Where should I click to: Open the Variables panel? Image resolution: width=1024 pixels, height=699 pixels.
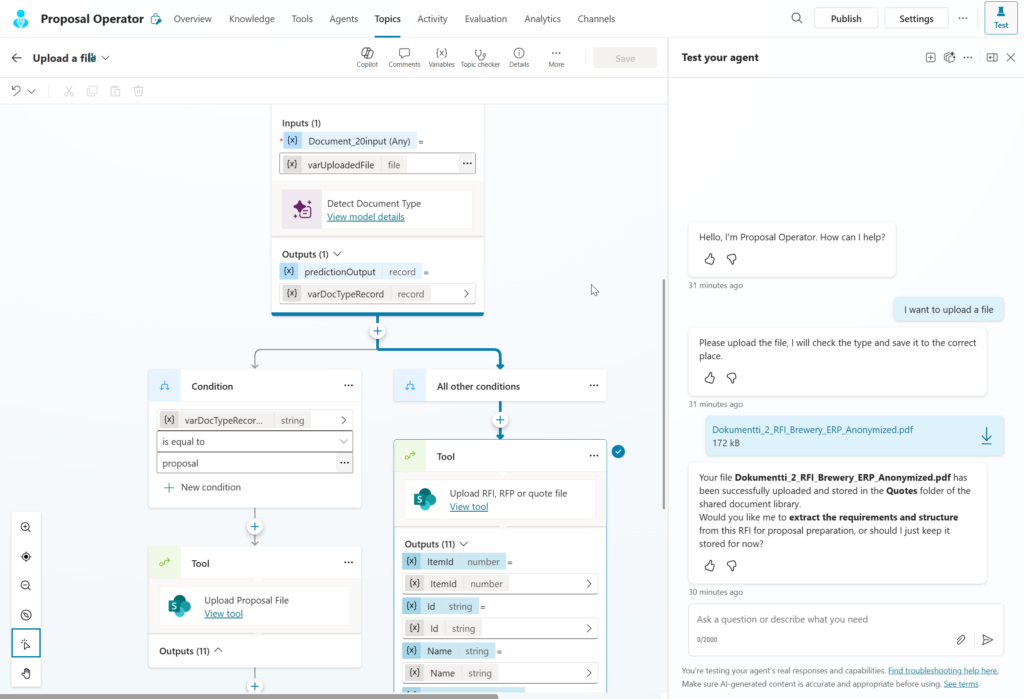pyautogui.click(x=441, y=57)
